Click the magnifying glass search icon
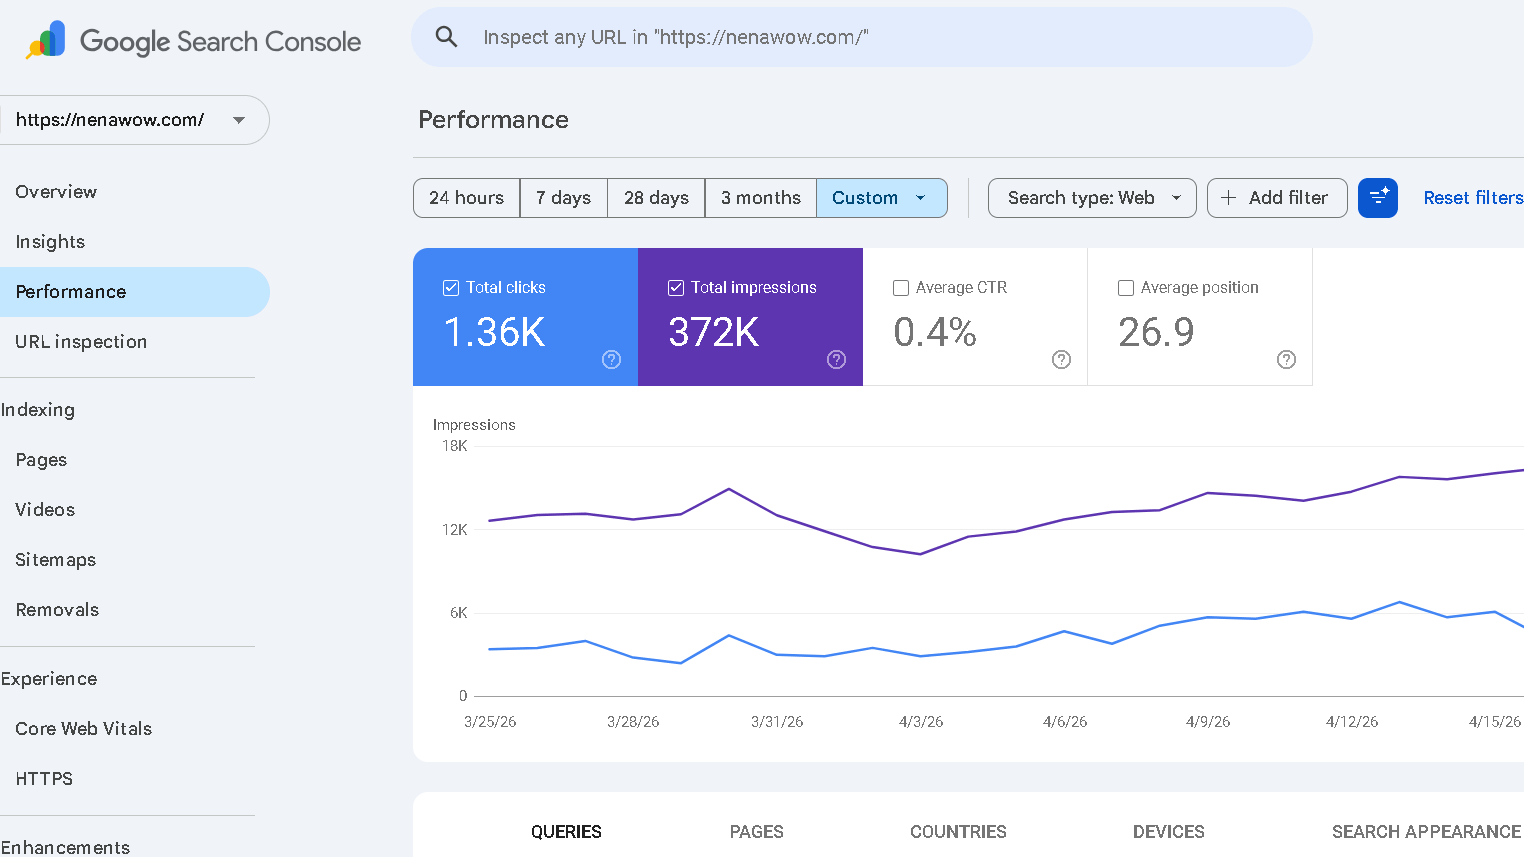Screen dimensions: 1524x857 tap(446, 37)
